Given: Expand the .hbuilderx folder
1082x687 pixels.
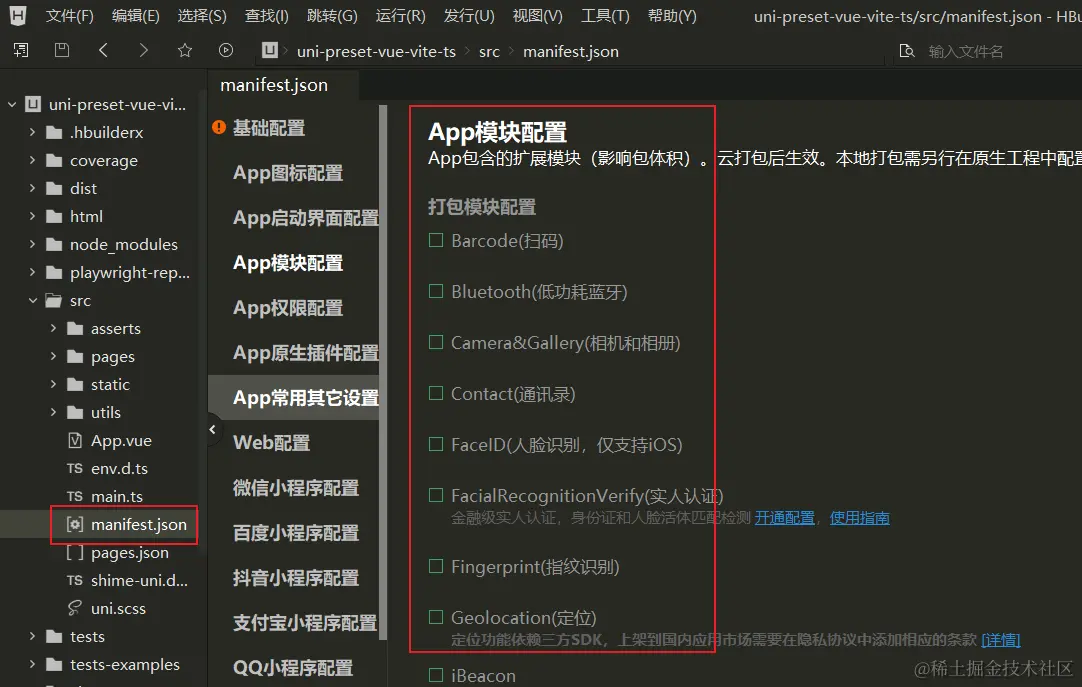Looking at the screenshot, I should click(32, 132).
